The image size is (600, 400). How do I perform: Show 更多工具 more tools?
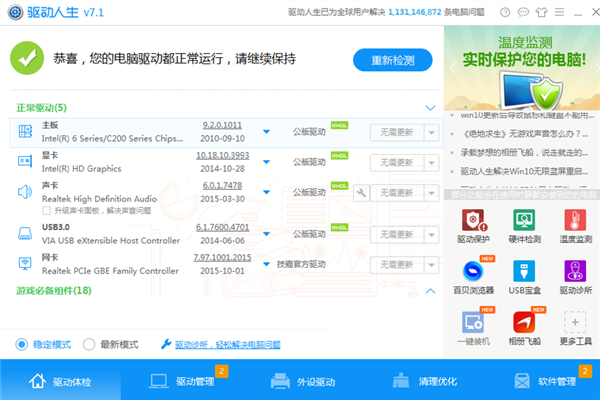pos(576,327)
